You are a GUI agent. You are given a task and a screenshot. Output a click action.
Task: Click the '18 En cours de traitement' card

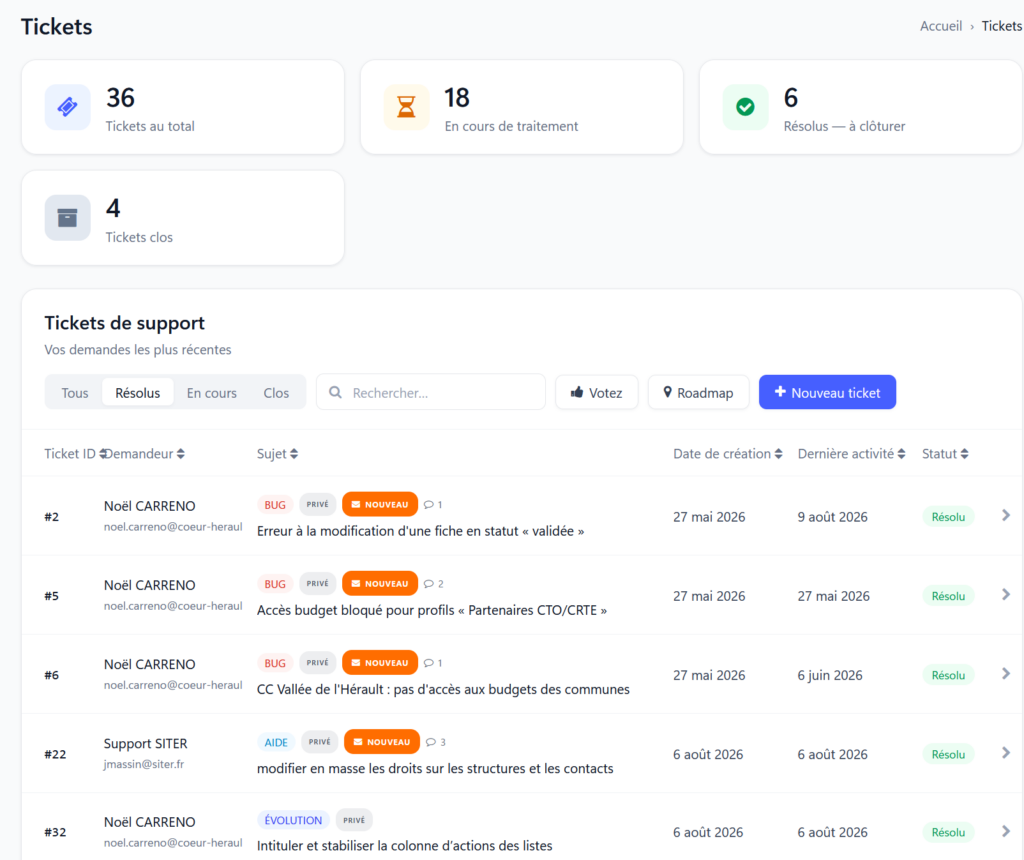[522, 107]
